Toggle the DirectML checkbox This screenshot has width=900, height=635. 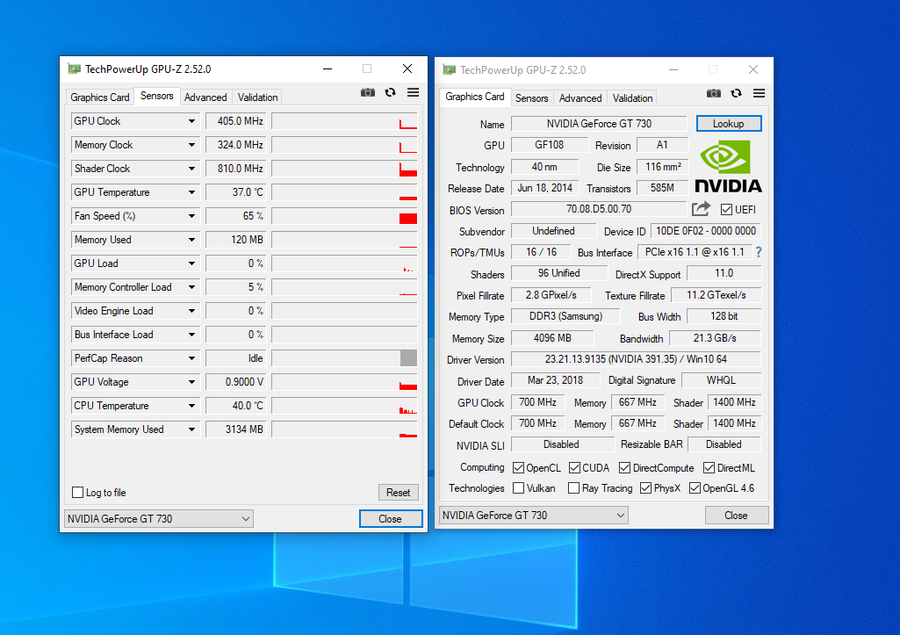click(x=709, y=468)
